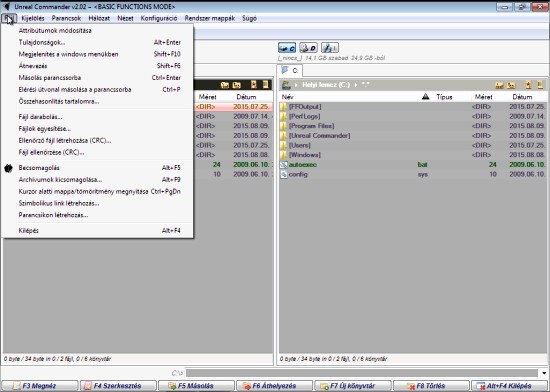Click the F3 Megnéz button
Screen dimensions: 550x392
click(40, 386)
